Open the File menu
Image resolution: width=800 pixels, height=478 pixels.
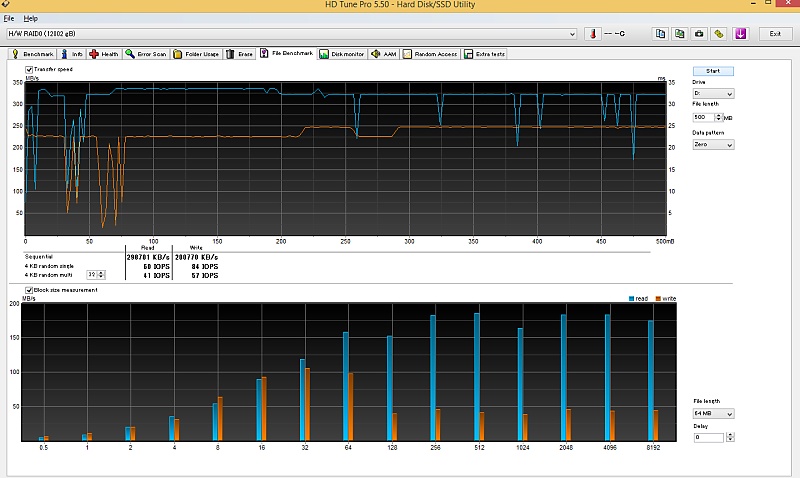click(x=9, y=18)
